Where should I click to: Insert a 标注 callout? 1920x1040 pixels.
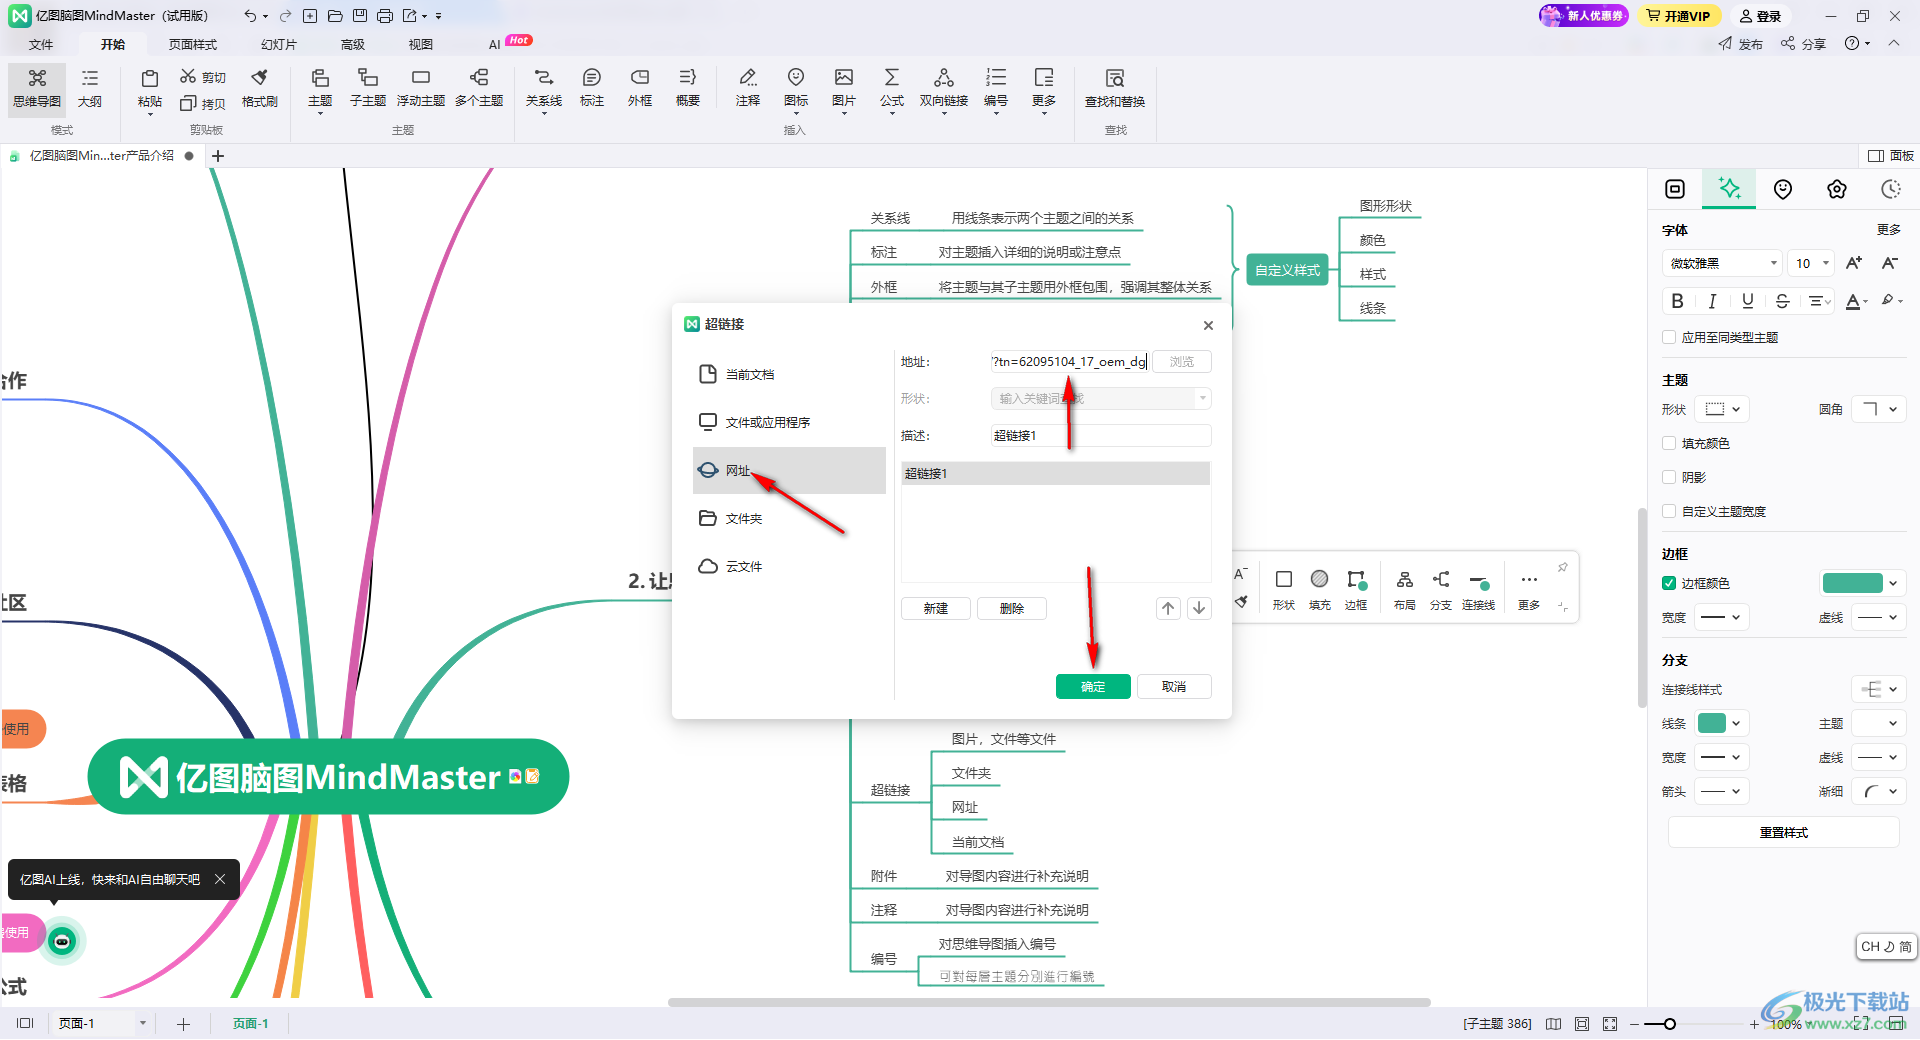[592, 88]
